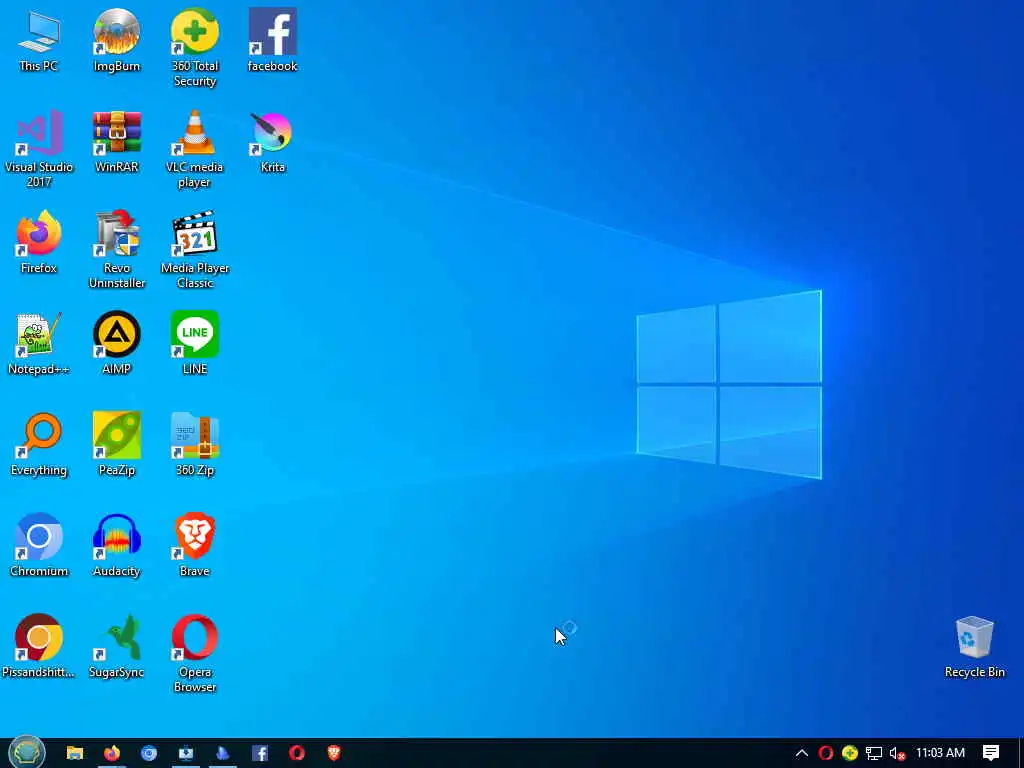Open the Start menu shell button
The width and height of the screenshot is (1024, 768).
[x=26, y=752]
